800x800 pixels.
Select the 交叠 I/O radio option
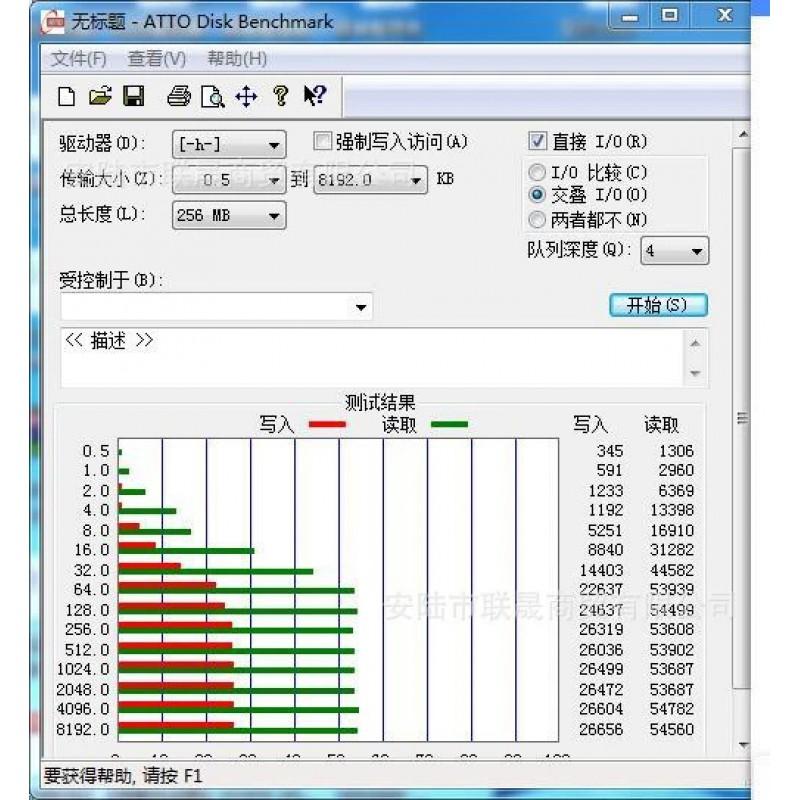537,194
